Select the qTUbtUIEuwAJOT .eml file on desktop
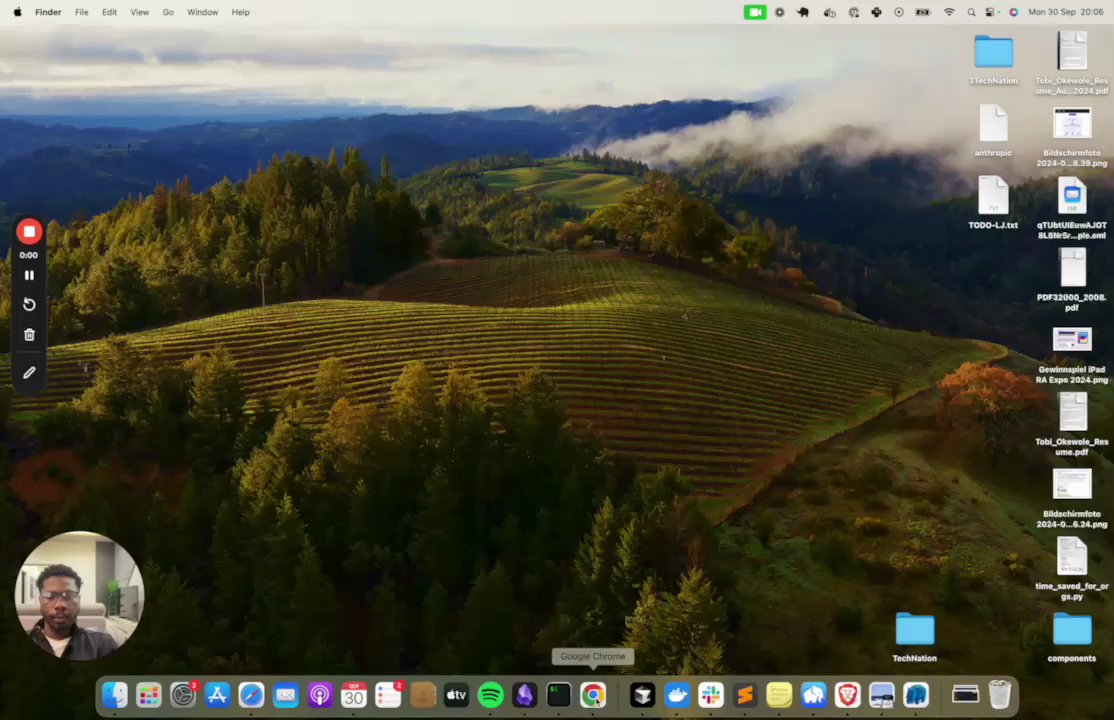This screenshot has width=1114, height=720. coord(1071,208)
